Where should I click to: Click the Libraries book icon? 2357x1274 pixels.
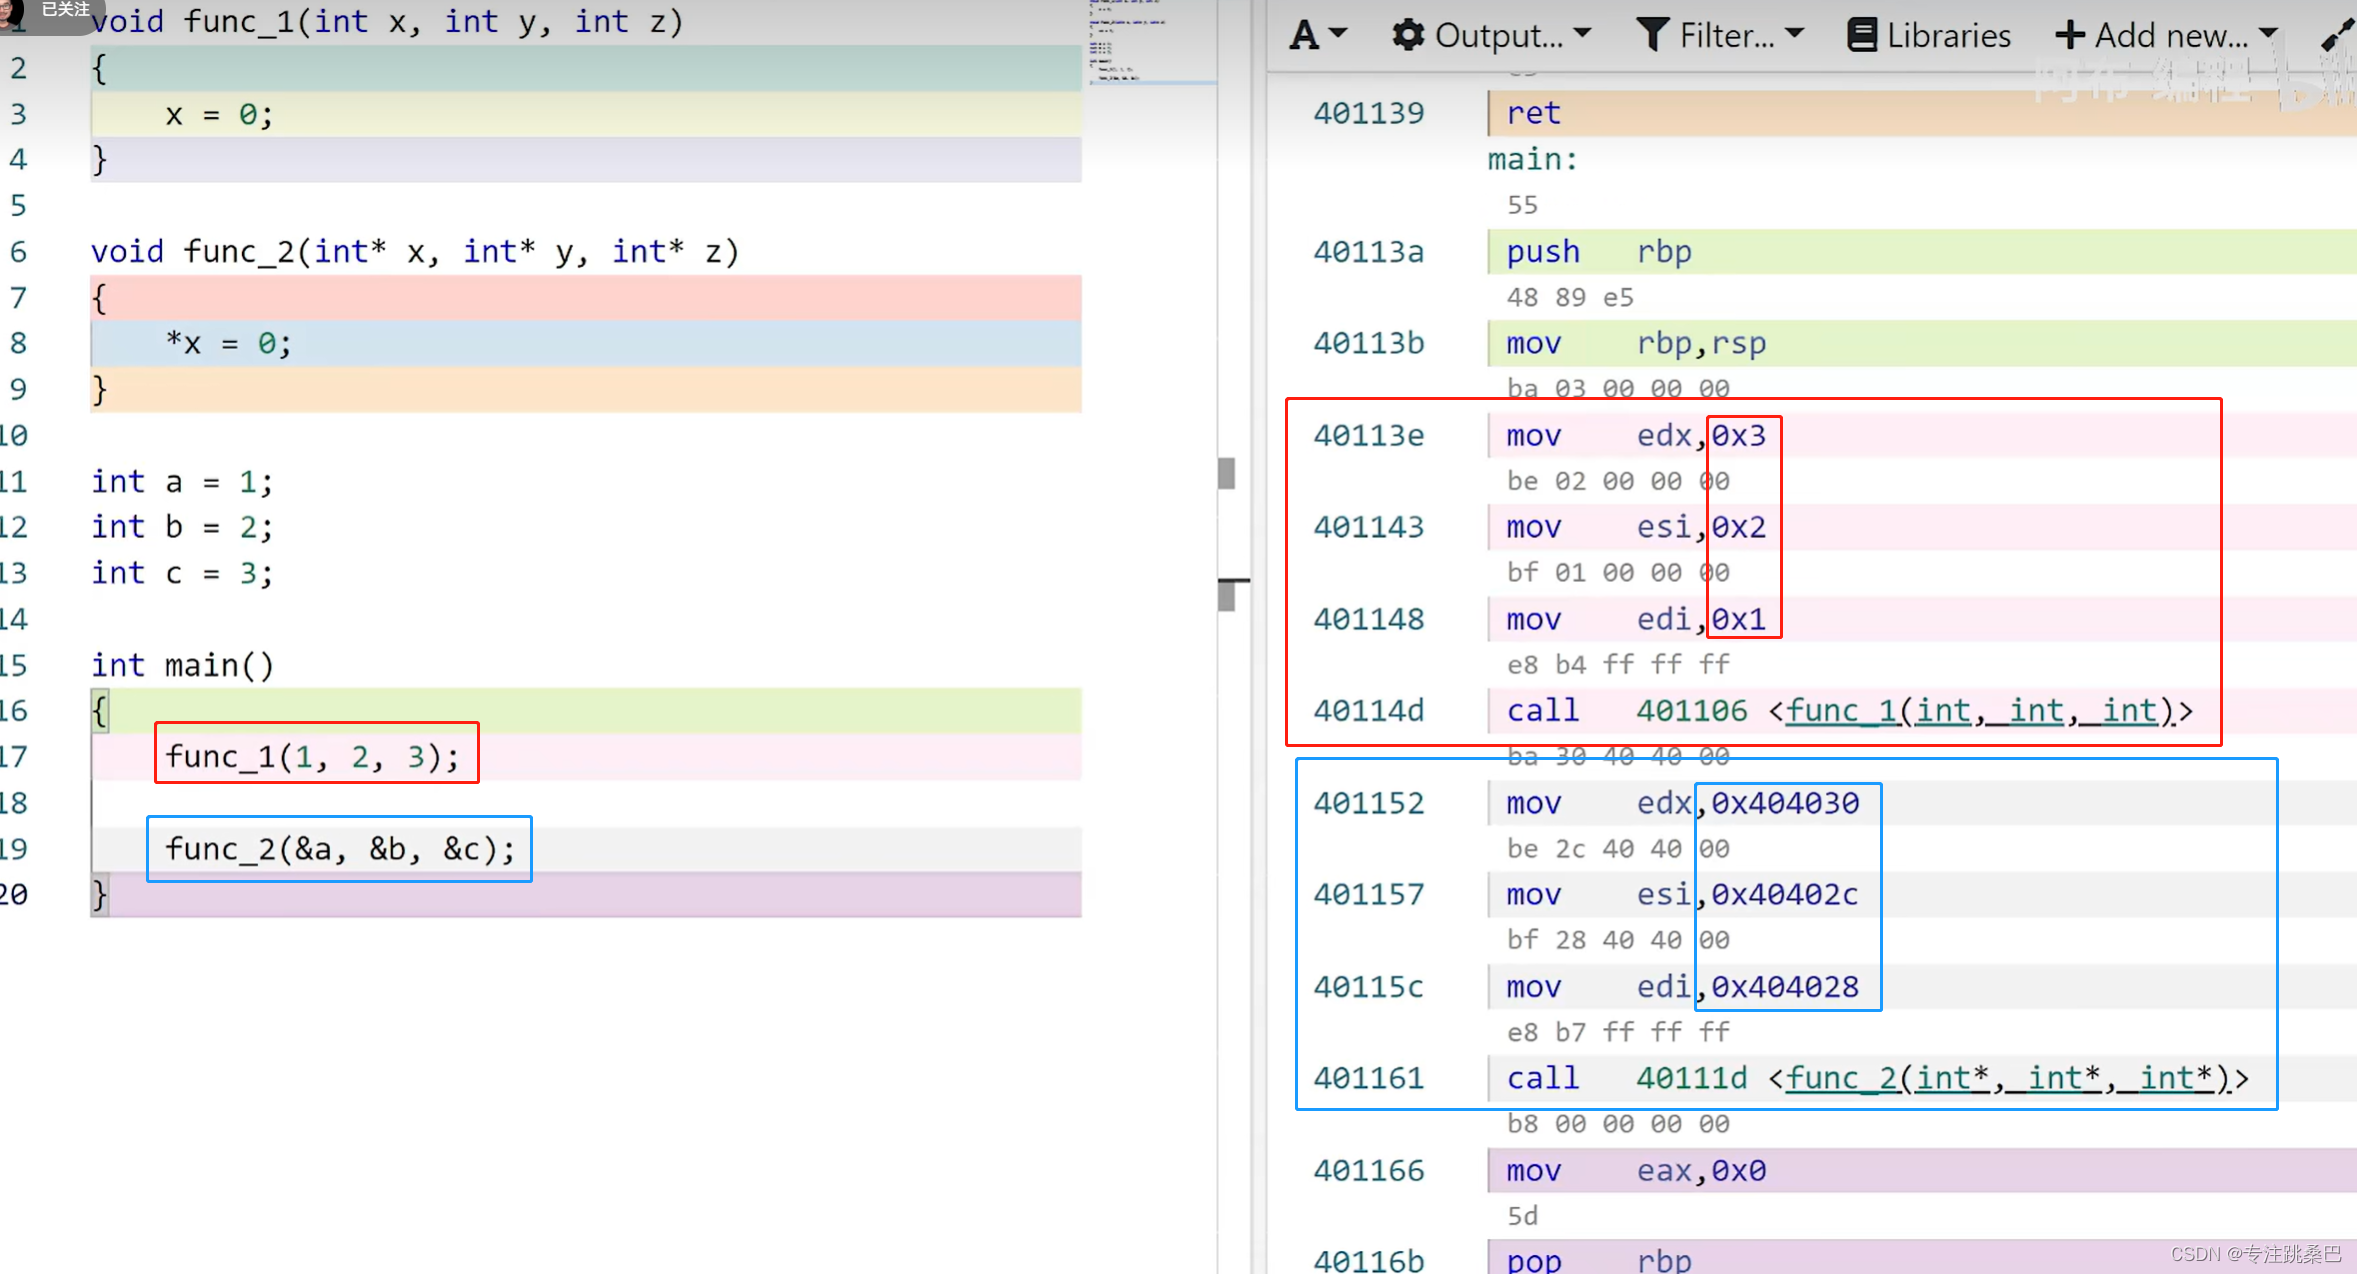tap(1861, 36)
